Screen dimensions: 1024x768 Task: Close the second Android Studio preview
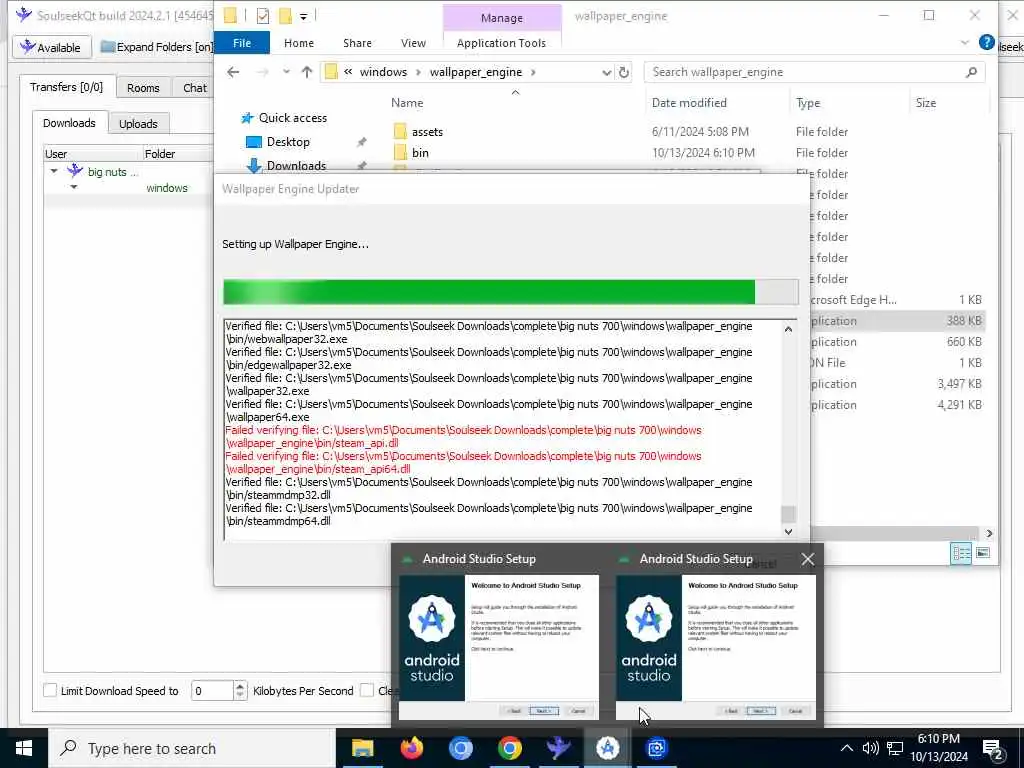808,559
